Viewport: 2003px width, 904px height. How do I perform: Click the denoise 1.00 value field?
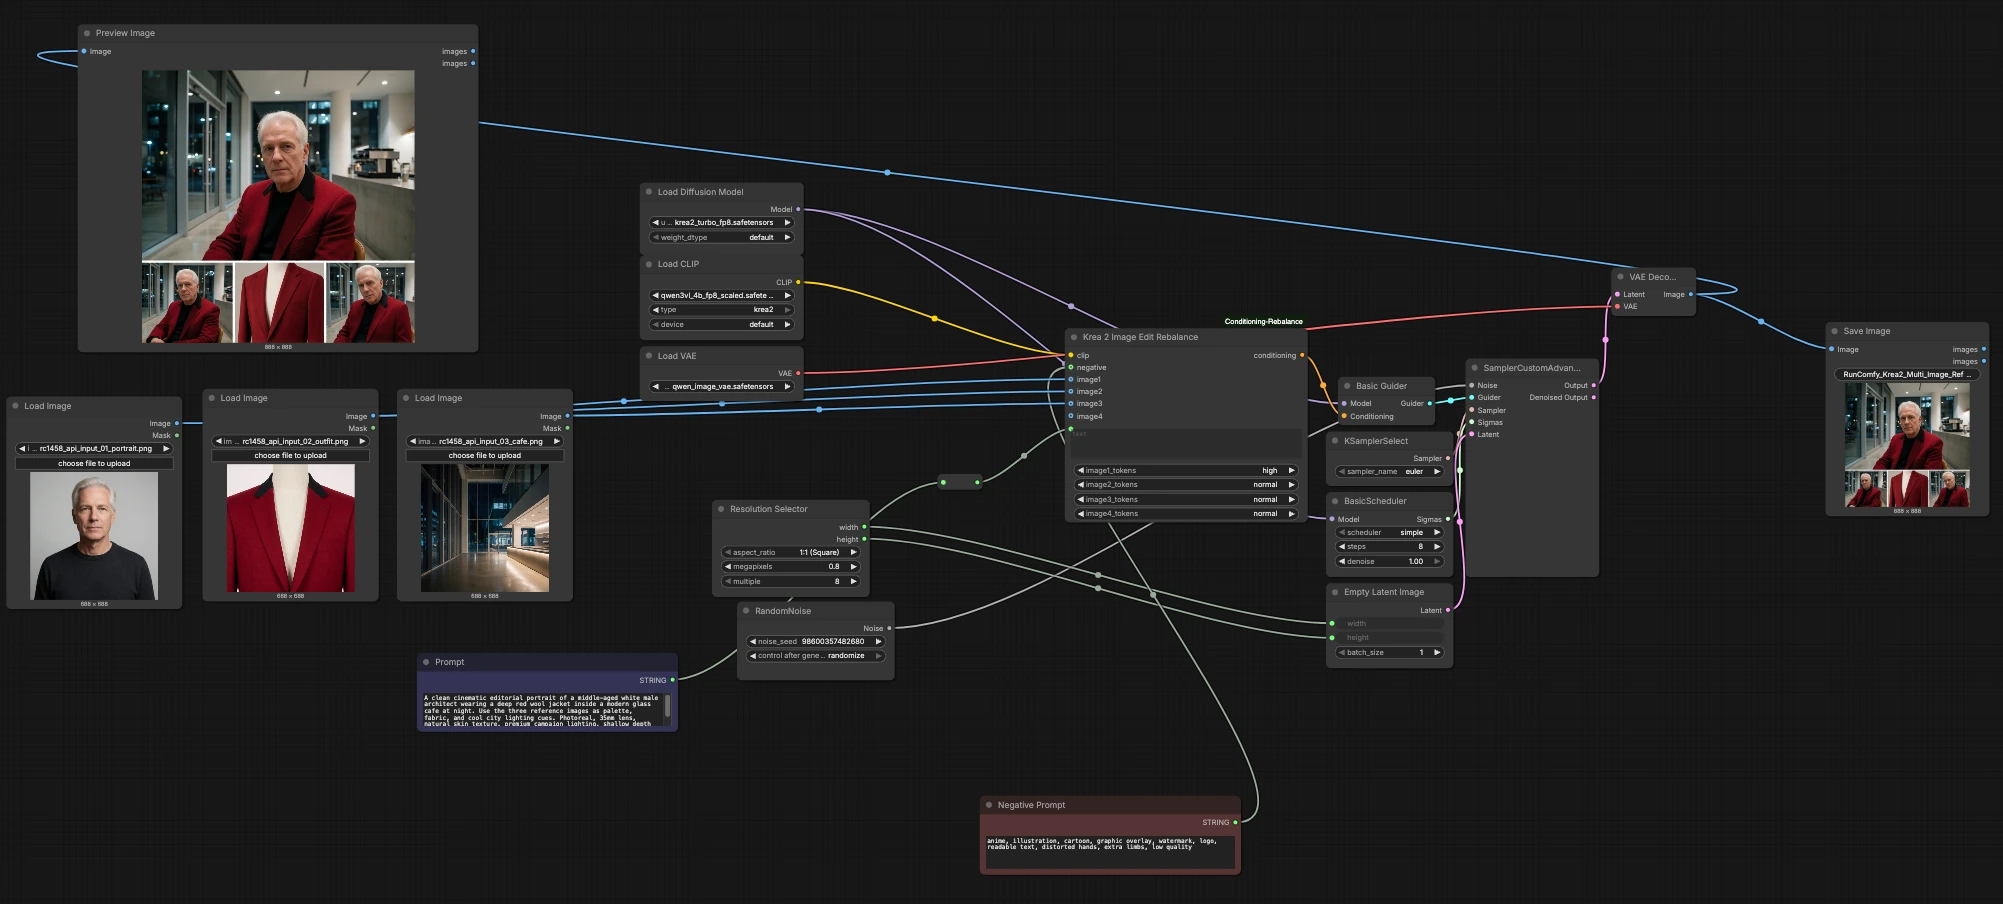pos(1390,561)
